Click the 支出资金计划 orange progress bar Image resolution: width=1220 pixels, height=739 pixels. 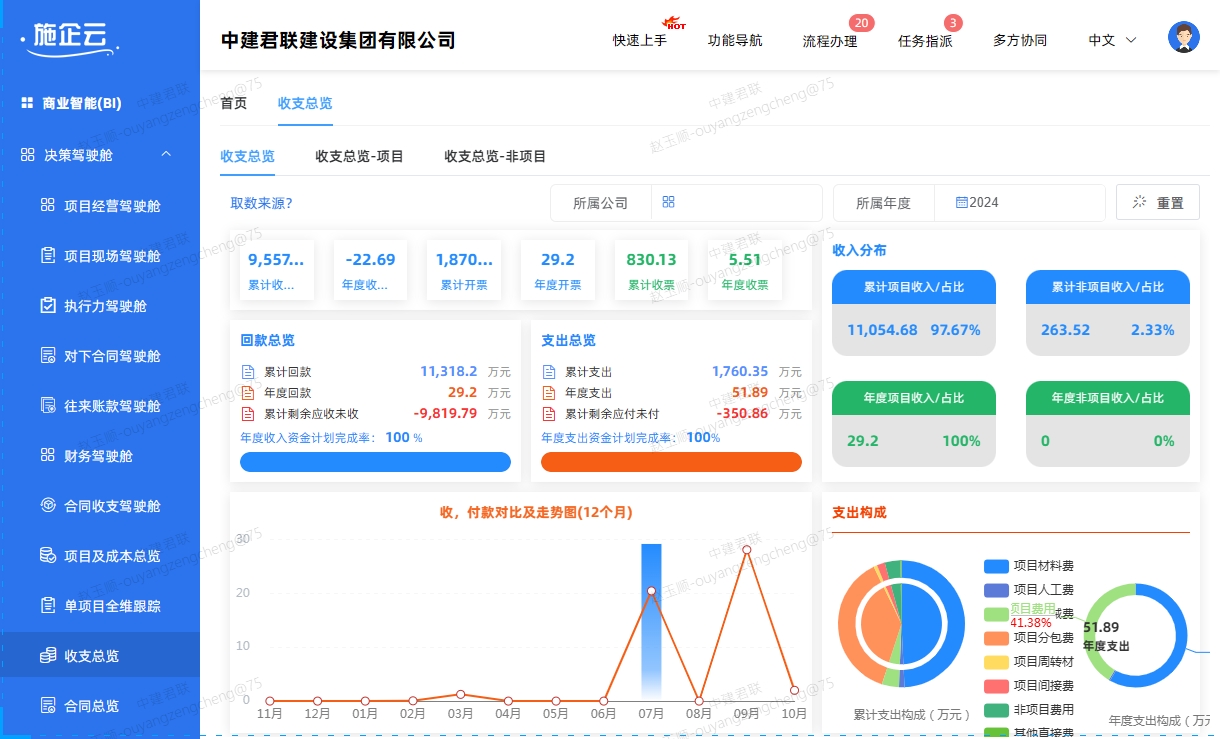(671, 461)
